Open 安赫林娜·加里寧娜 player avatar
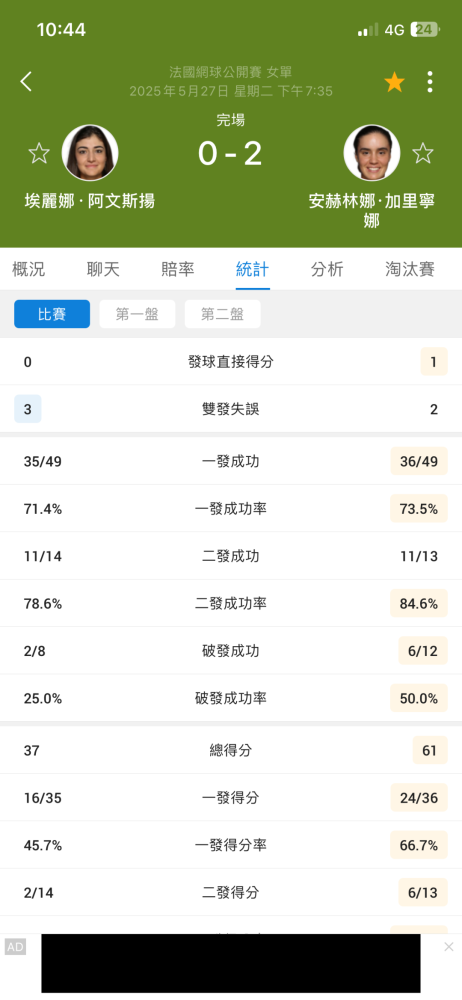 [x=372, y=153]
